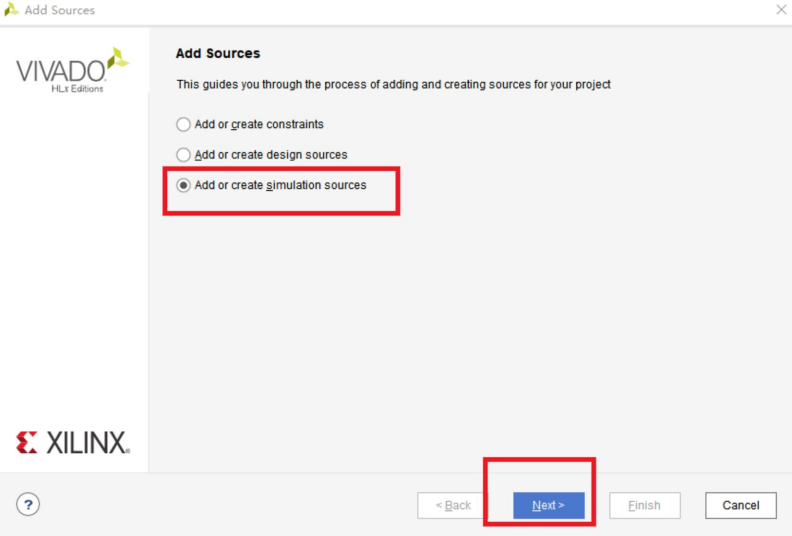This screenshot has width=792, height=536.
Task: Click the Vivado leaf icon in title bar
Action: pos(11,10)
